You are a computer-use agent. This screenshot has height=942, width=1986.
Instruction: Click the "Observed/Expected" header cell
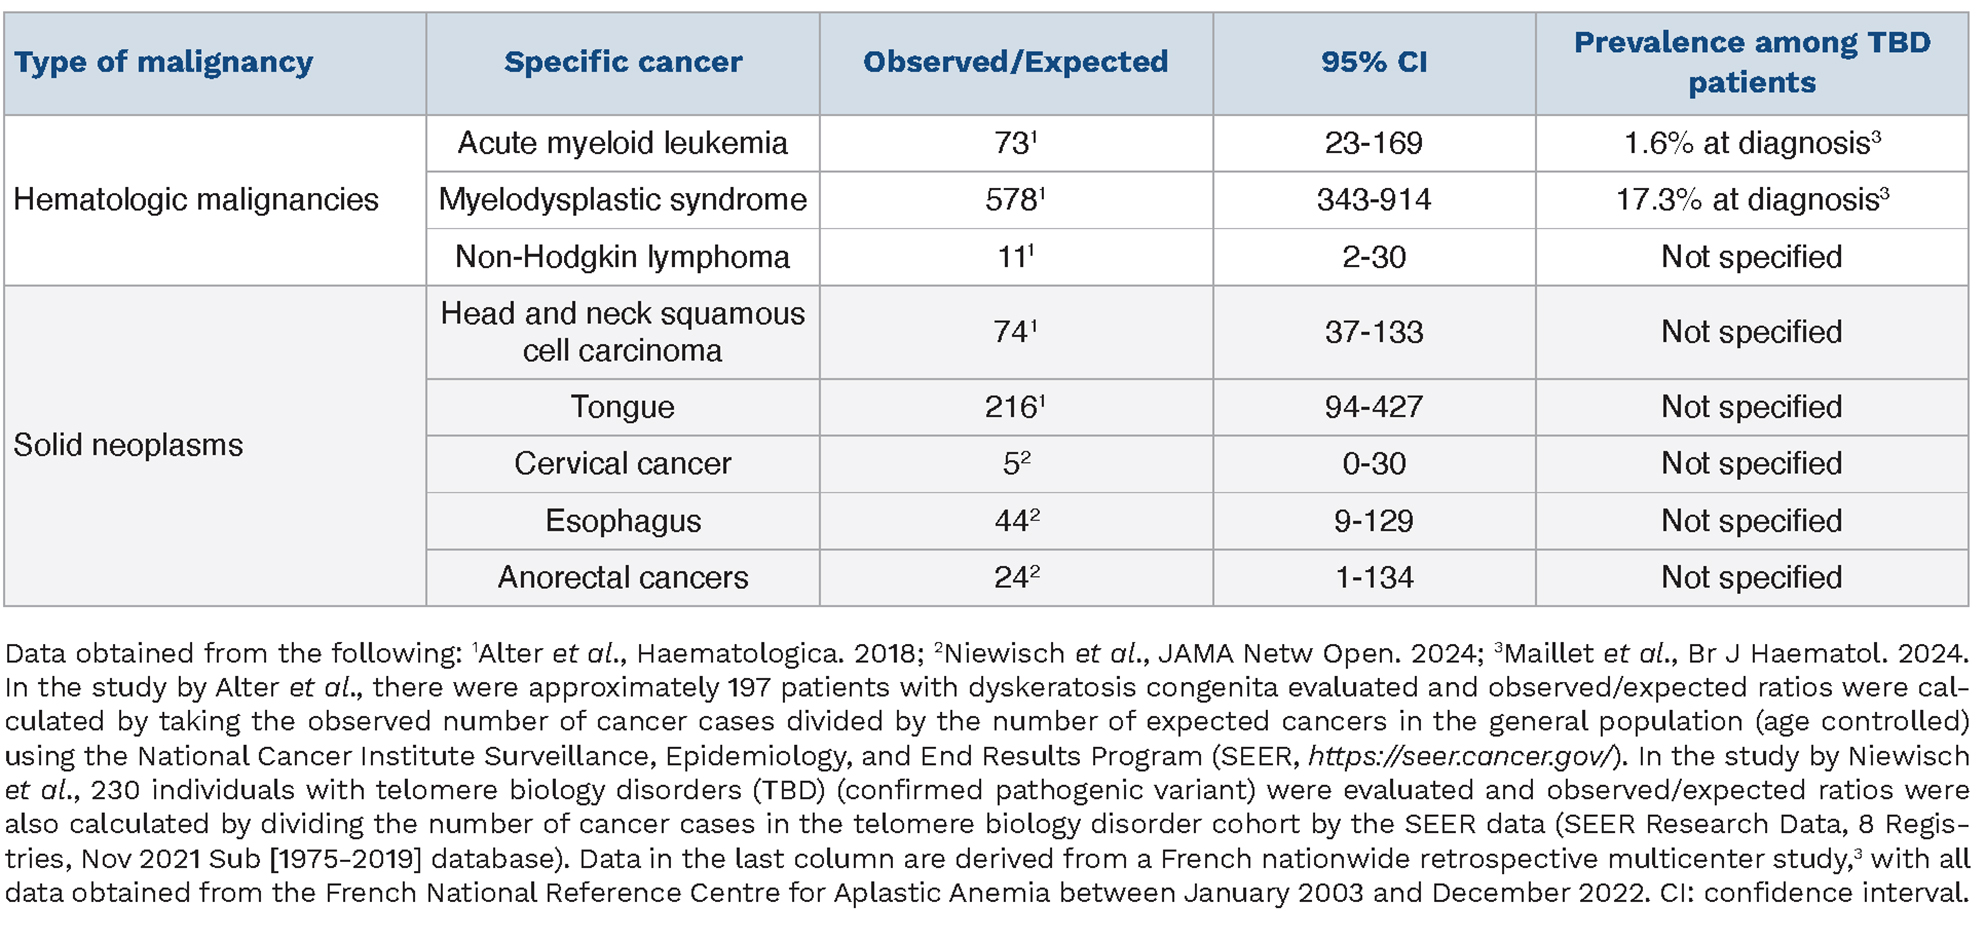tap(1015, 62)
